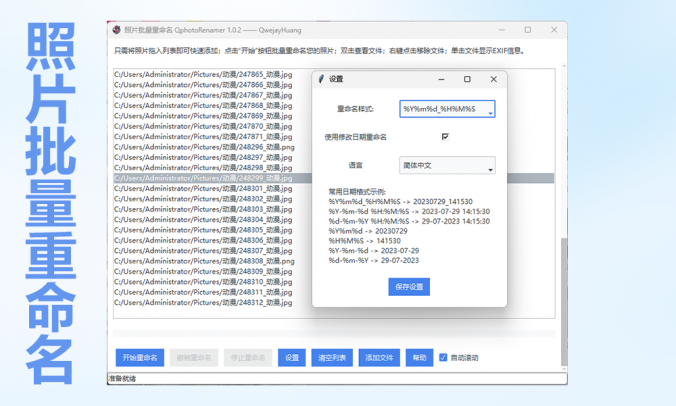Select file 248303_动漫.jpg in the list
Screen dimensions: 676x406
pyautogui.click(x=203, y=209)
